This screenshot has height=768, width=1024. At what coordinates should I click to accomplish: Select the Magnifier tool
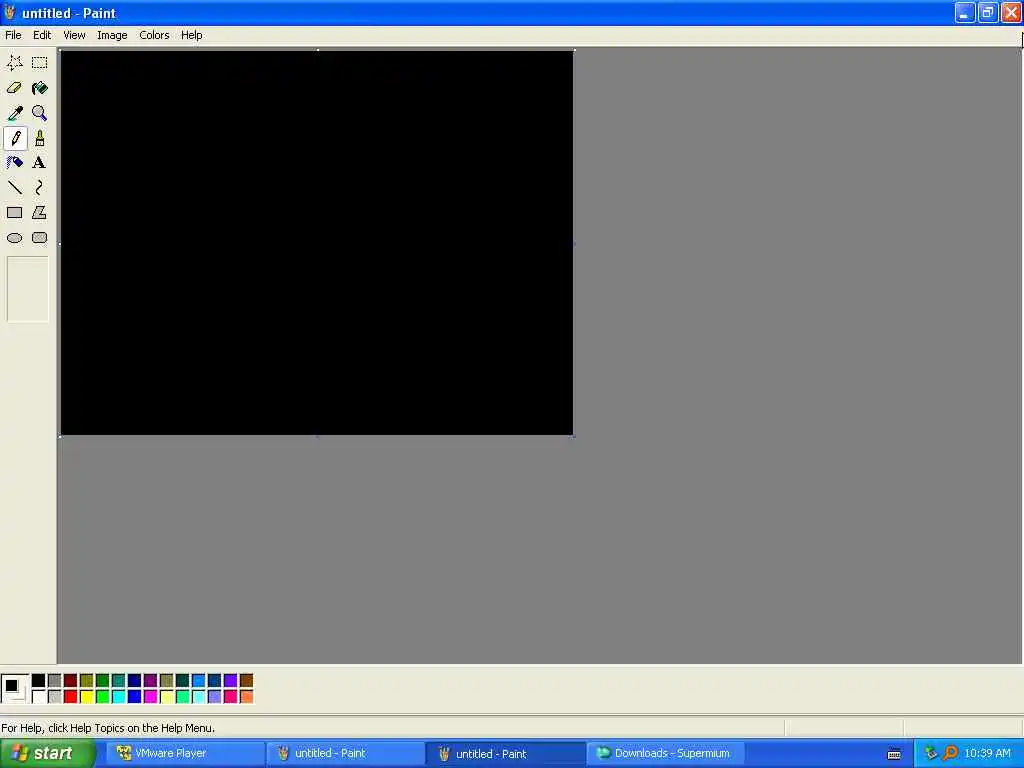pyautogui.click(x=40, y=113)
